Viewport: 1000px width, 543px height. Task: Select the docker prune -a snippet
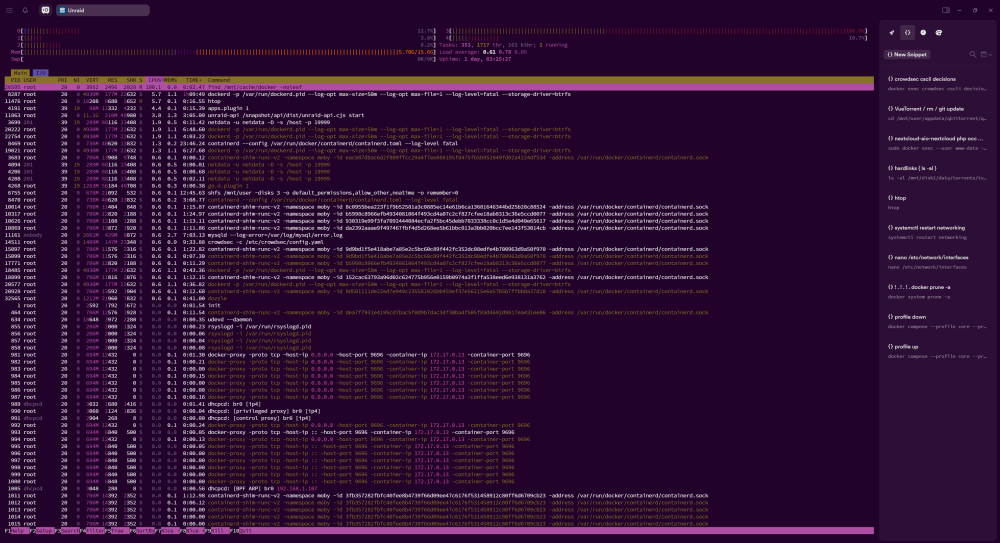pyautogui.click(x=937, y=292)
